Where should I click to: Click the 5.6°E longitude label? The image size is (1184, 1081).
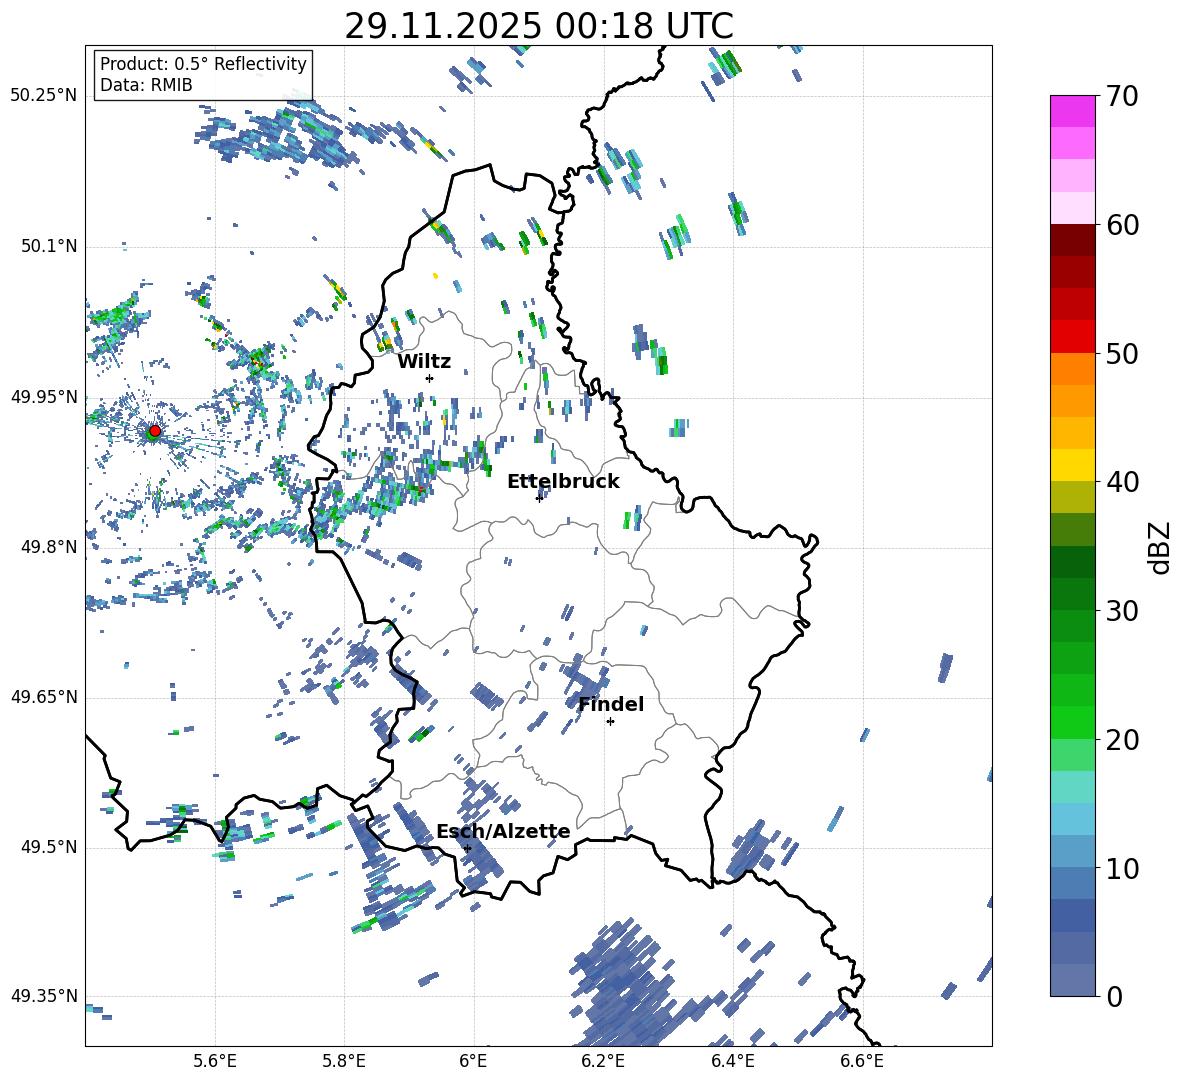point(215,1061)
